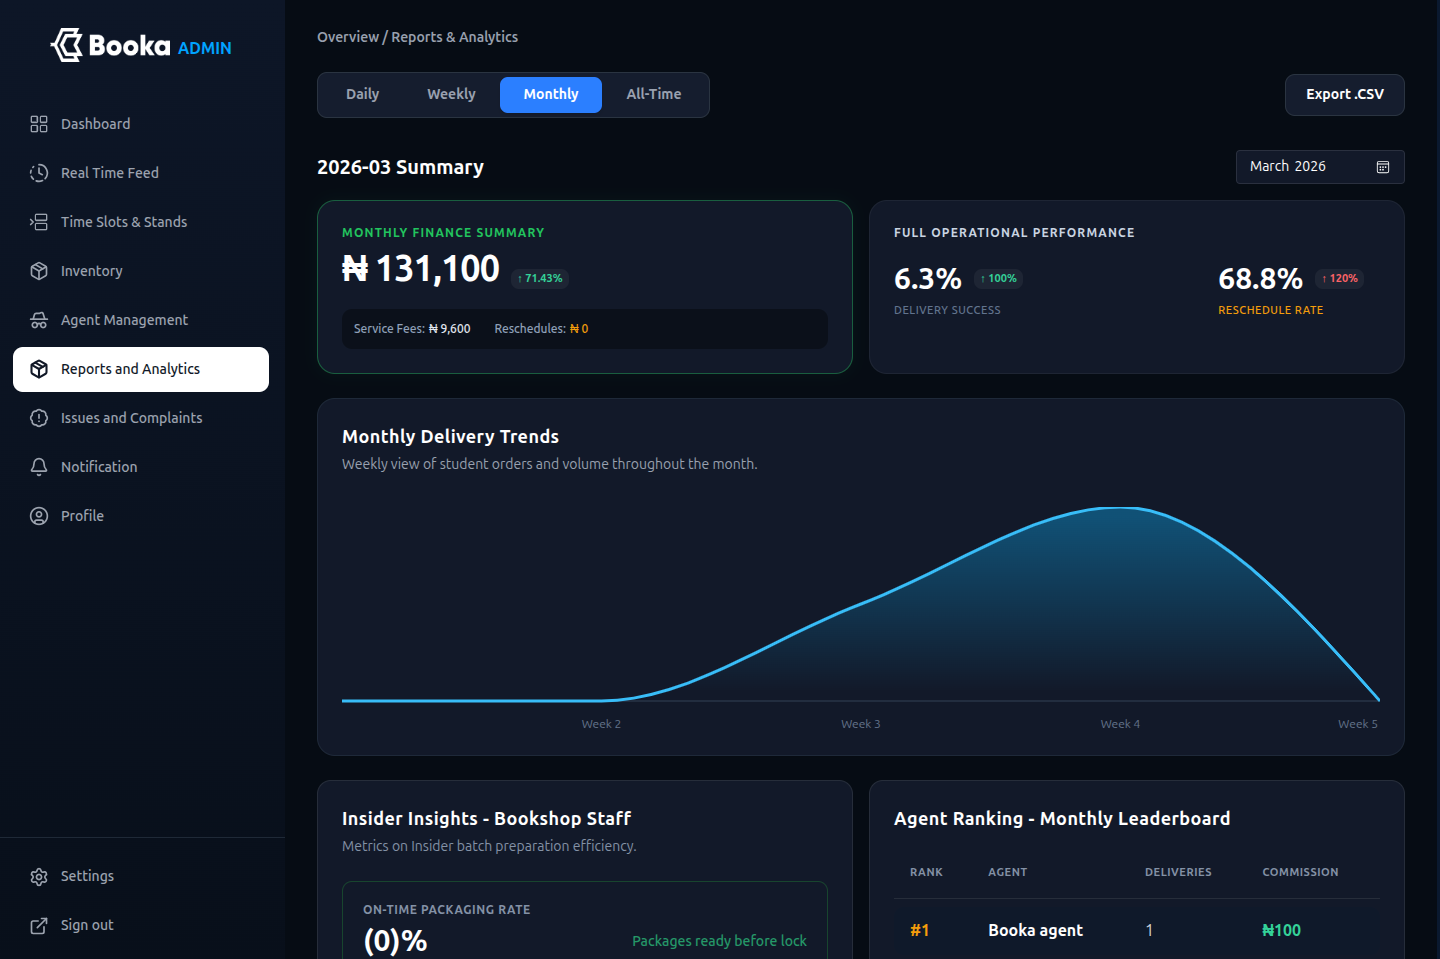Image resolution: width=1440 pixels, height=959 pixels.
Task: Select the Monthly tab
Action: [551, 95]
